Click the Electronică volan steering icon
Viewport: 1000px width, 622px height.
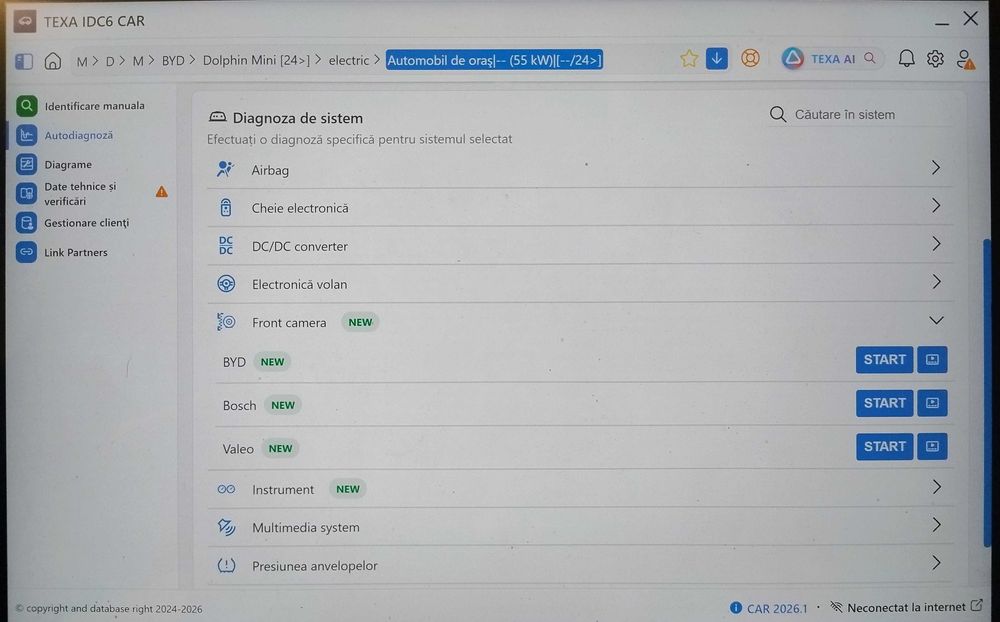(226, 283)
